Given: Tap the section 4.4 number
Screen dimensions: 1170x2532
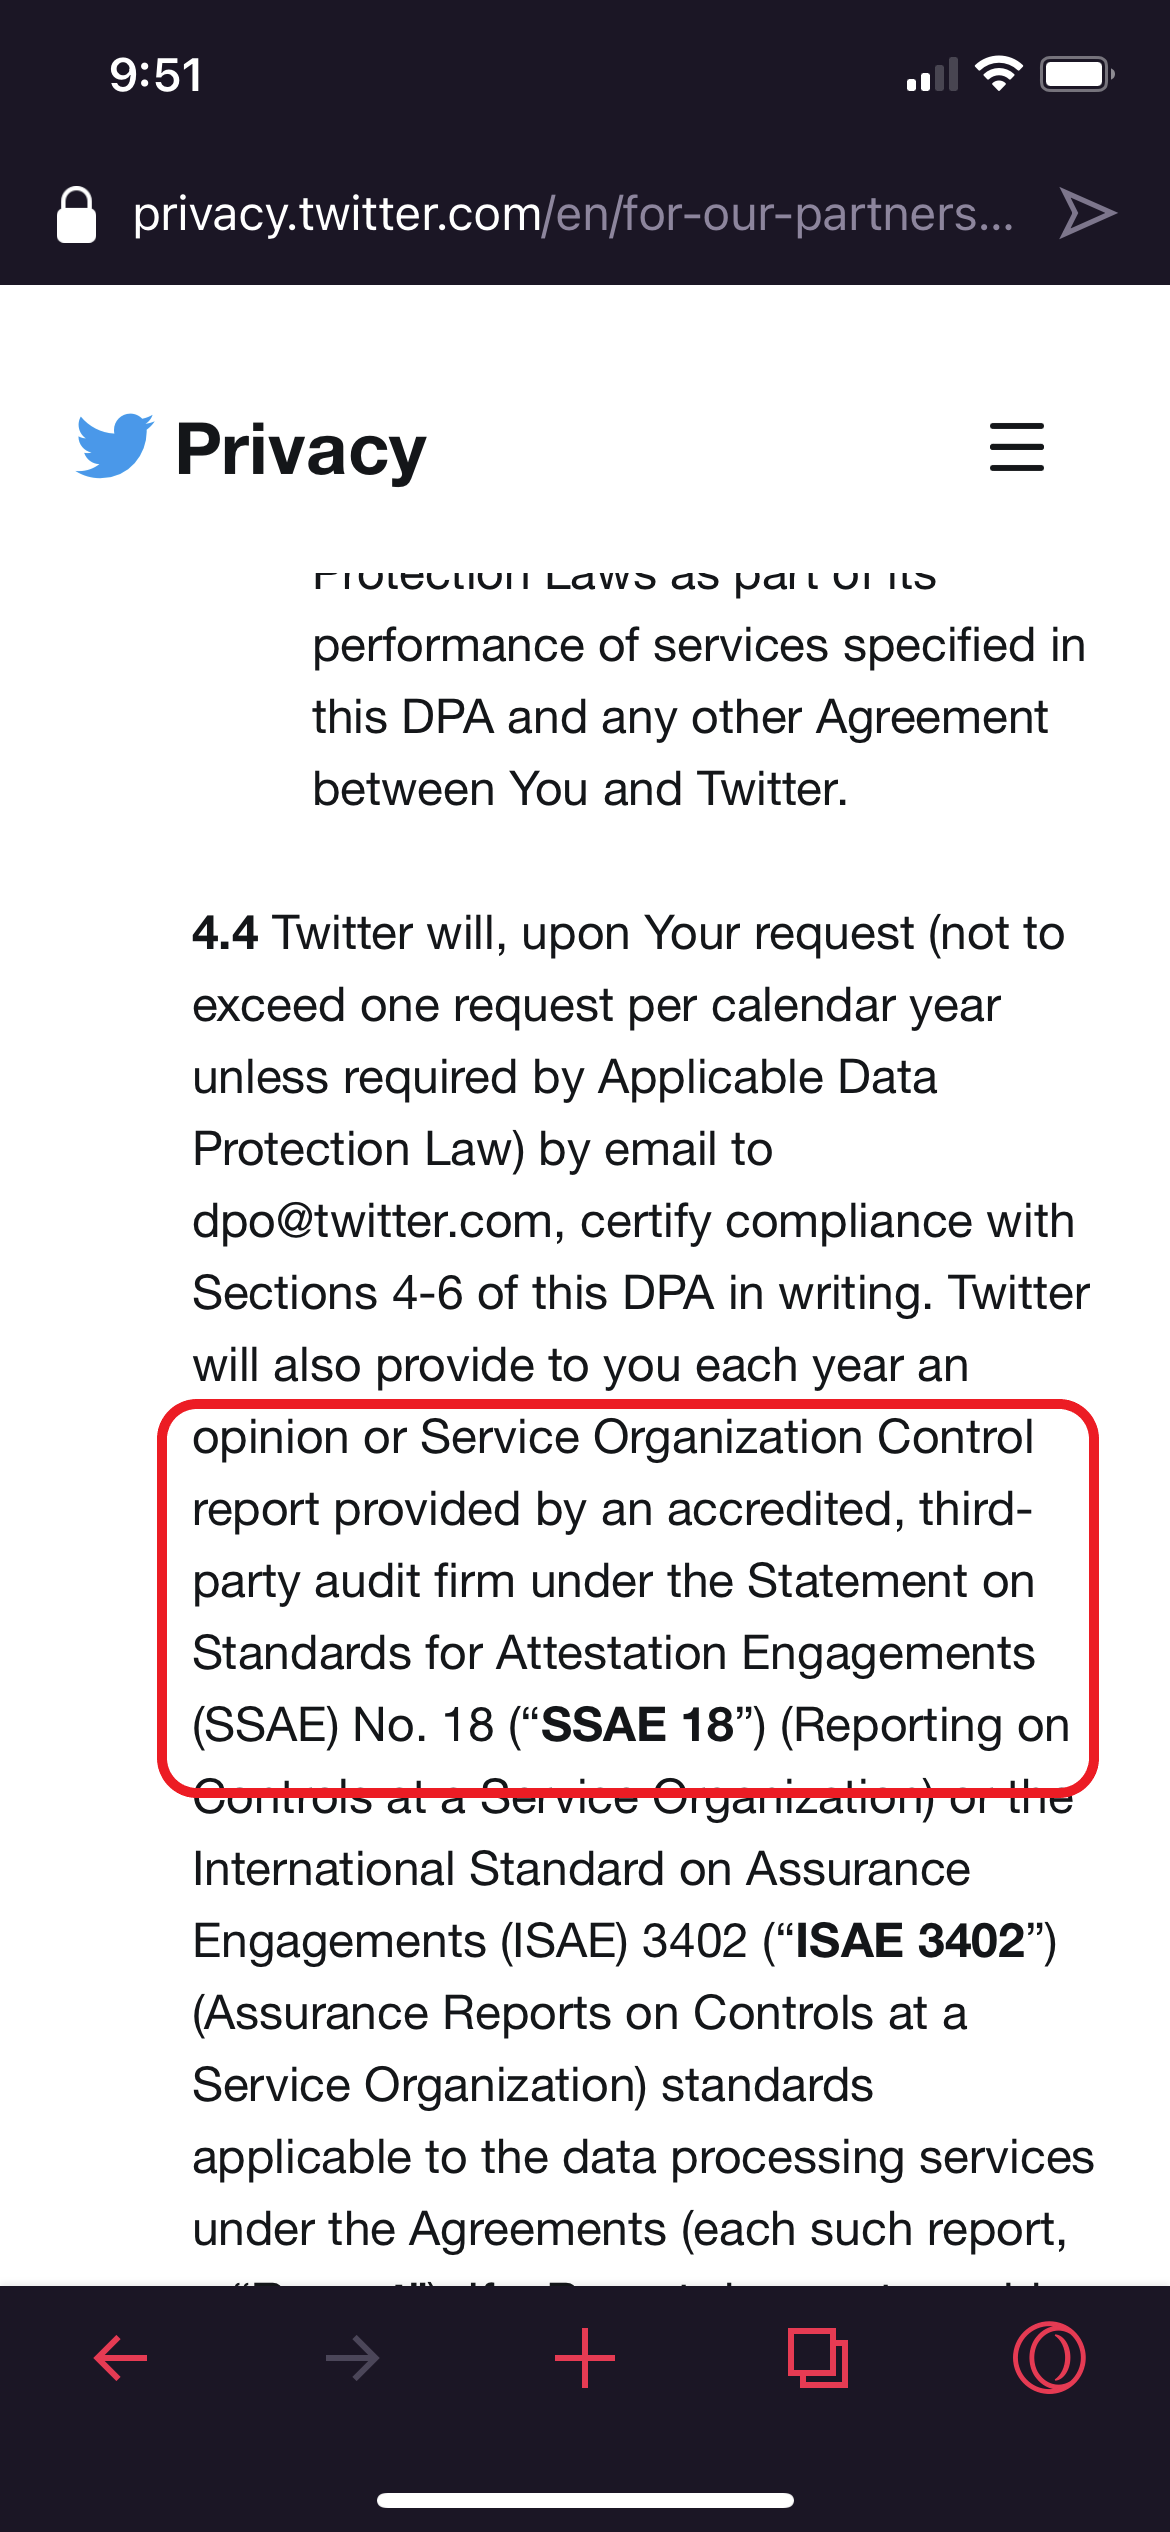Looking at the screenshot, I should [225, 933].
